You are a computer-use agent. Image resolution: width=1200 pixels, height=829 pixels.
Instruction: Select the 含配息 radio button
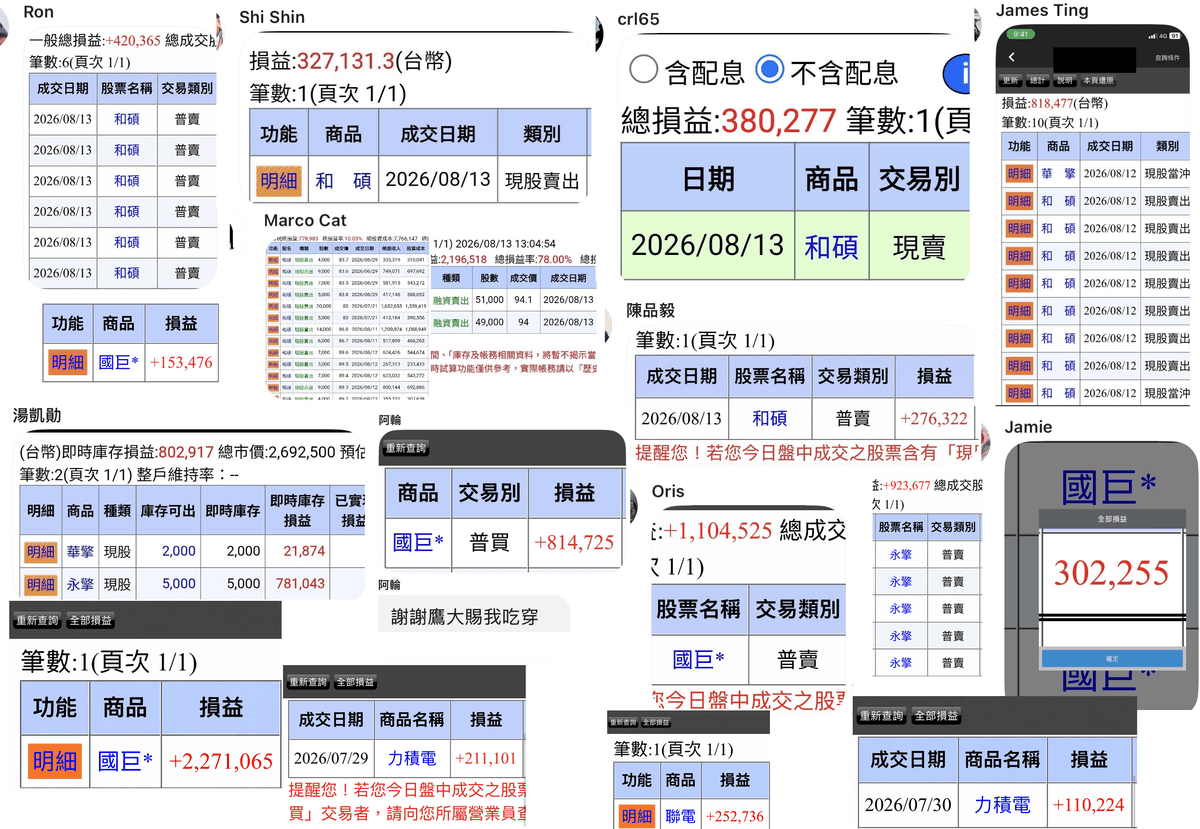pos(644,70)
